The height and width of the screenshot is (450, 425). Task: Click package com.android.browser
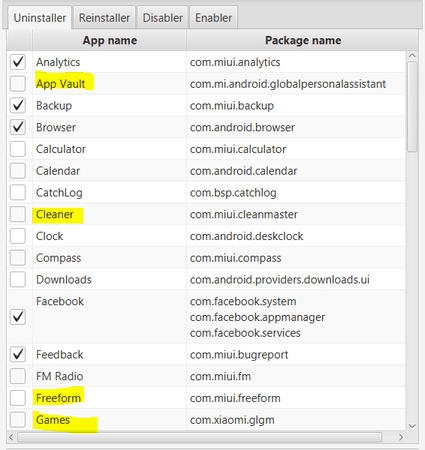coord(242,127)
